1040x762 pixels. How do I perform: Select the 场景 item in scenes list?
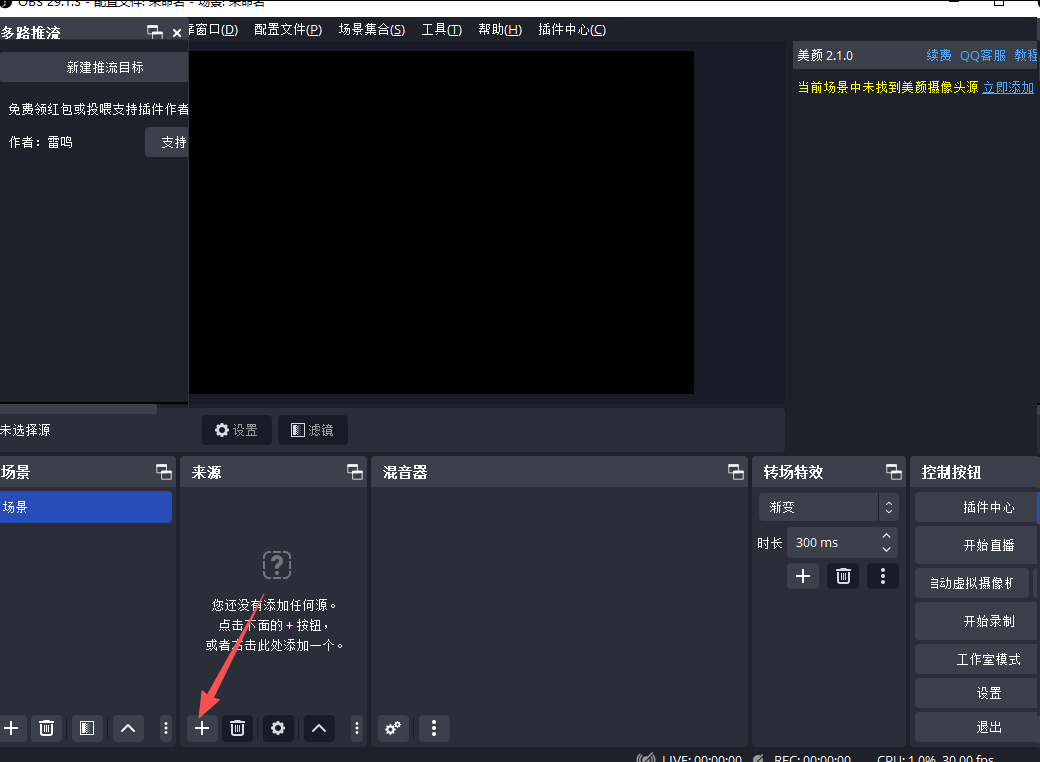tap(86, 507)
